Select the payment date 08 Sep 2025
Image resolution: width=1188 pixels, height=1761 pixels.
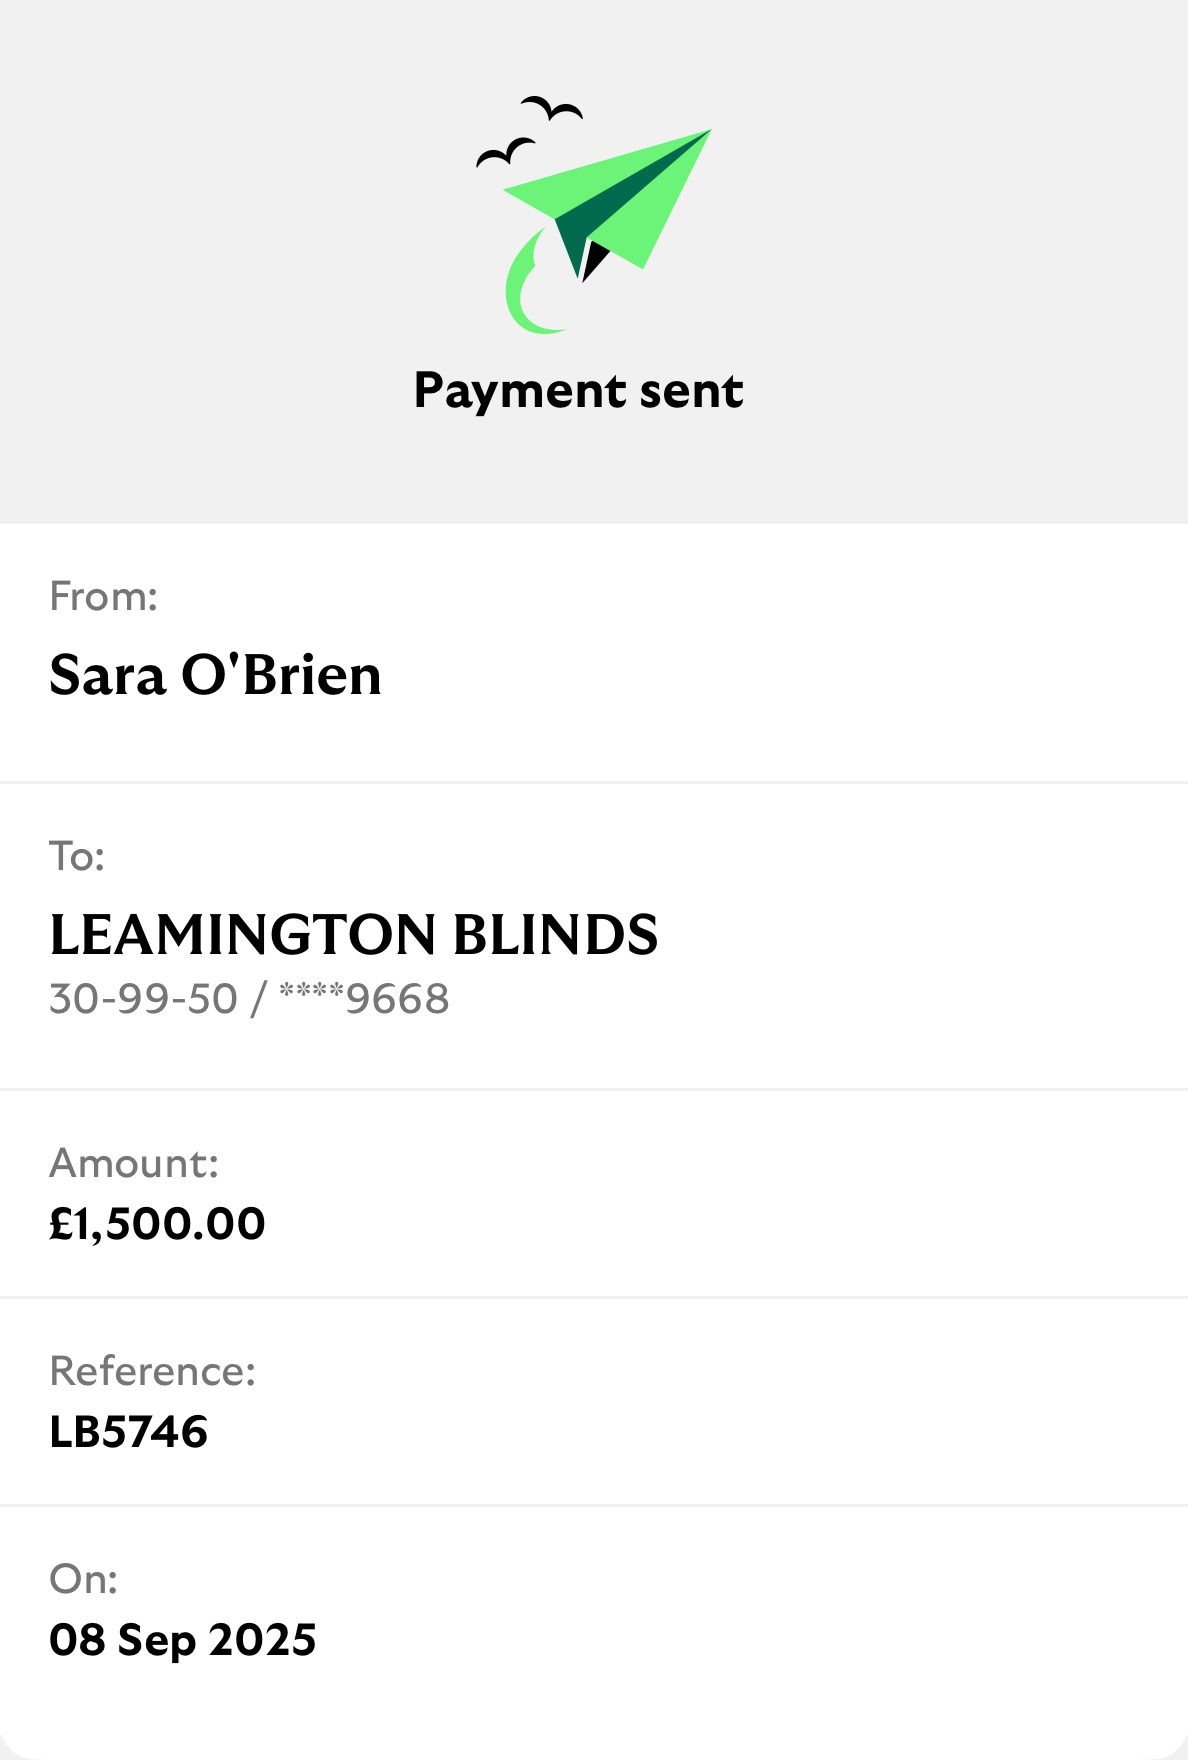click(182, 1640)
